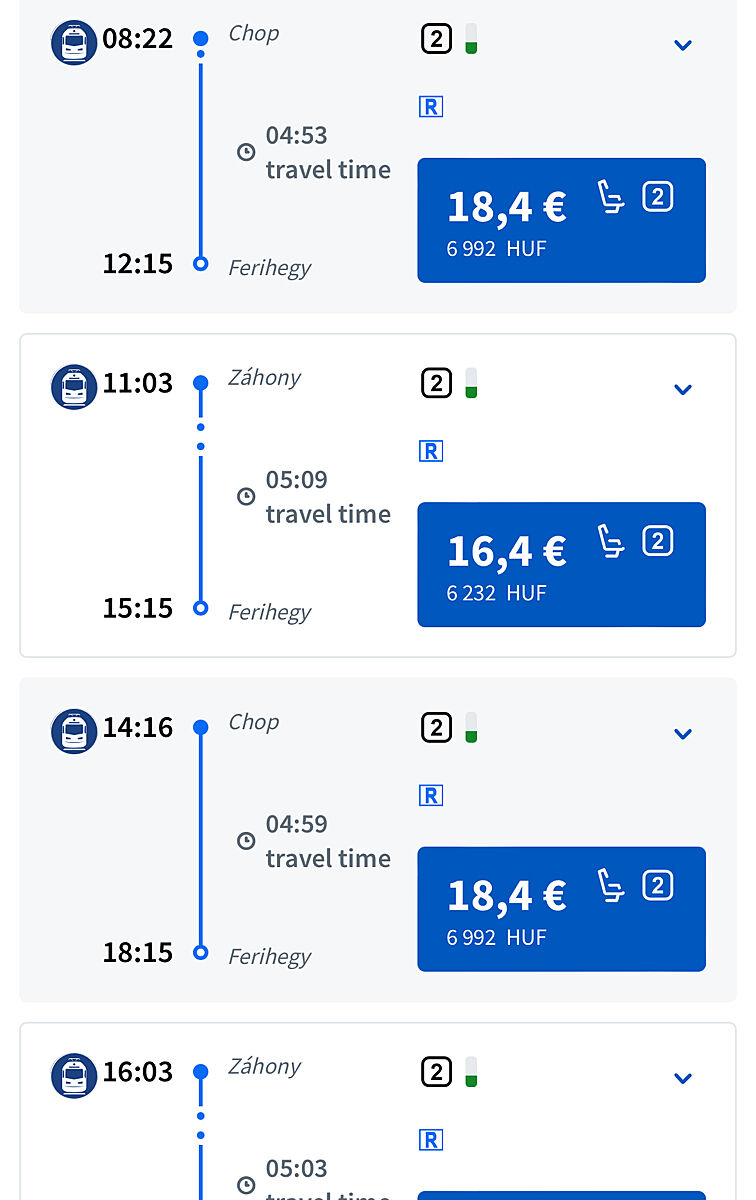
Task: Buy 18,4 € ticket for 08:22 train
Action: point(561,220)
